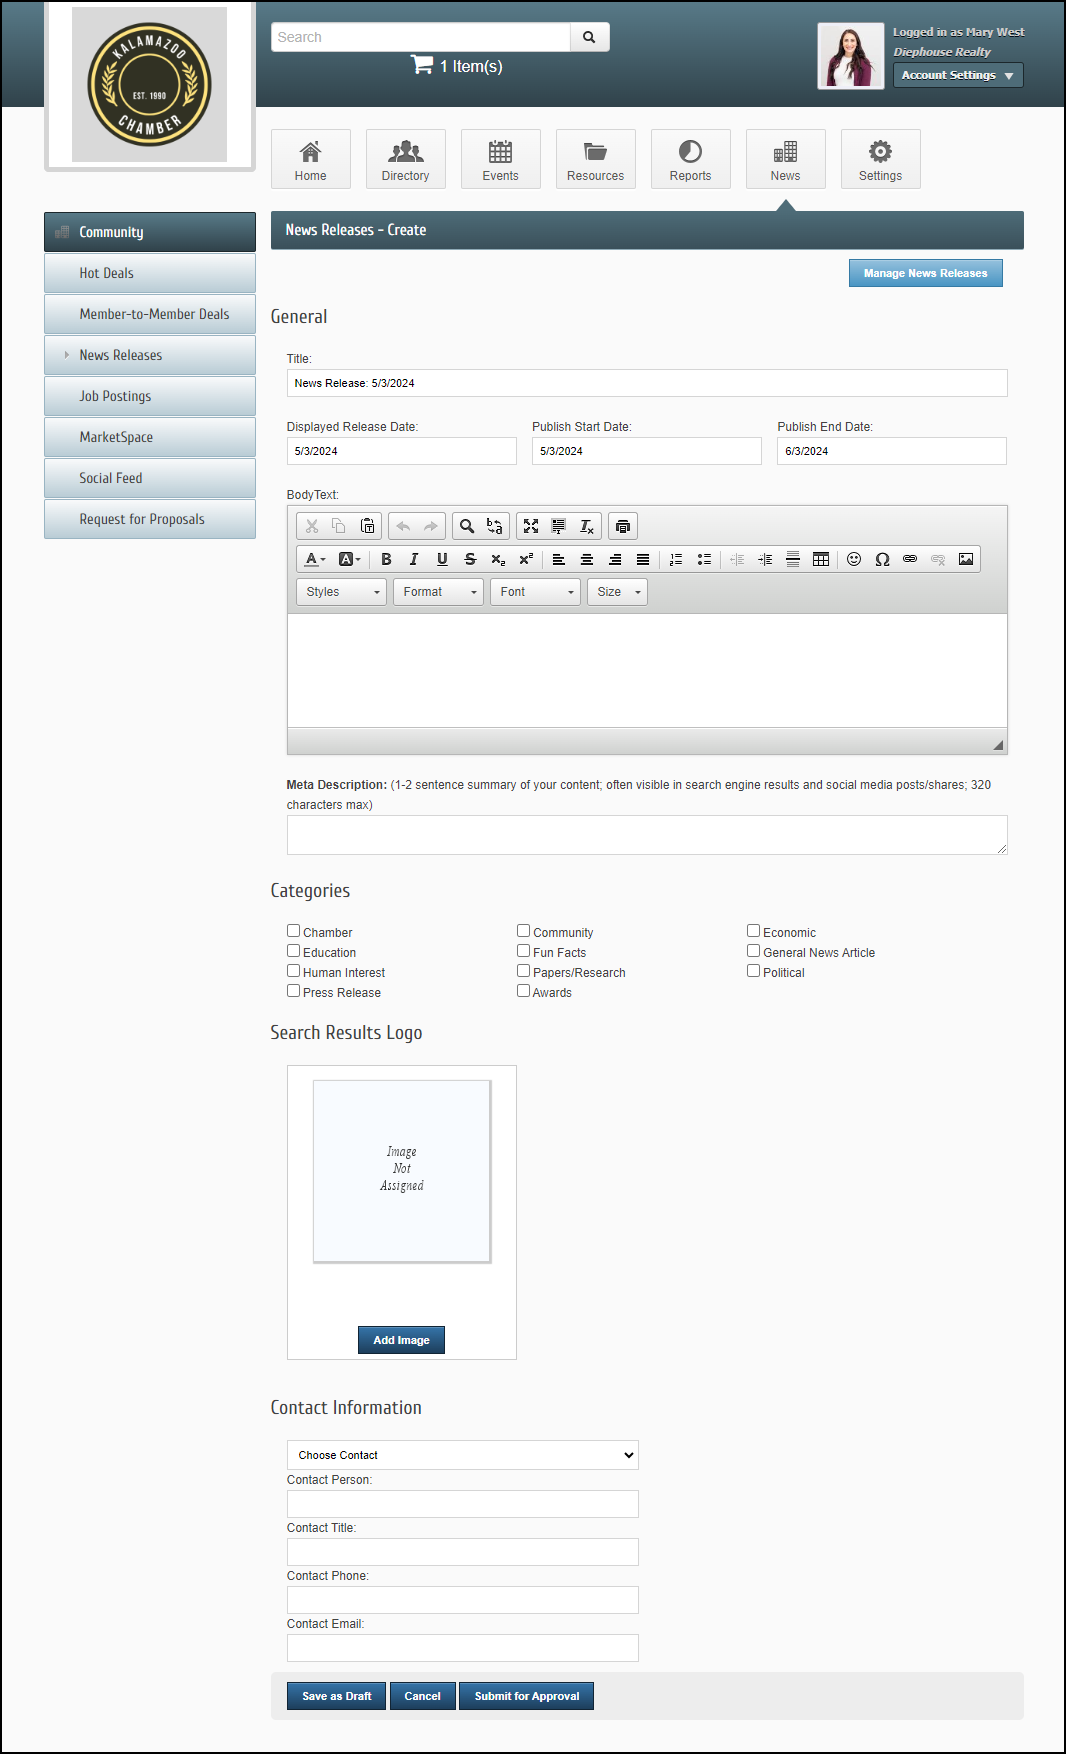The height and width of the screenshot is (1754, 1066).
Task: Click the Insert Table icon
Action: (821, 559)
